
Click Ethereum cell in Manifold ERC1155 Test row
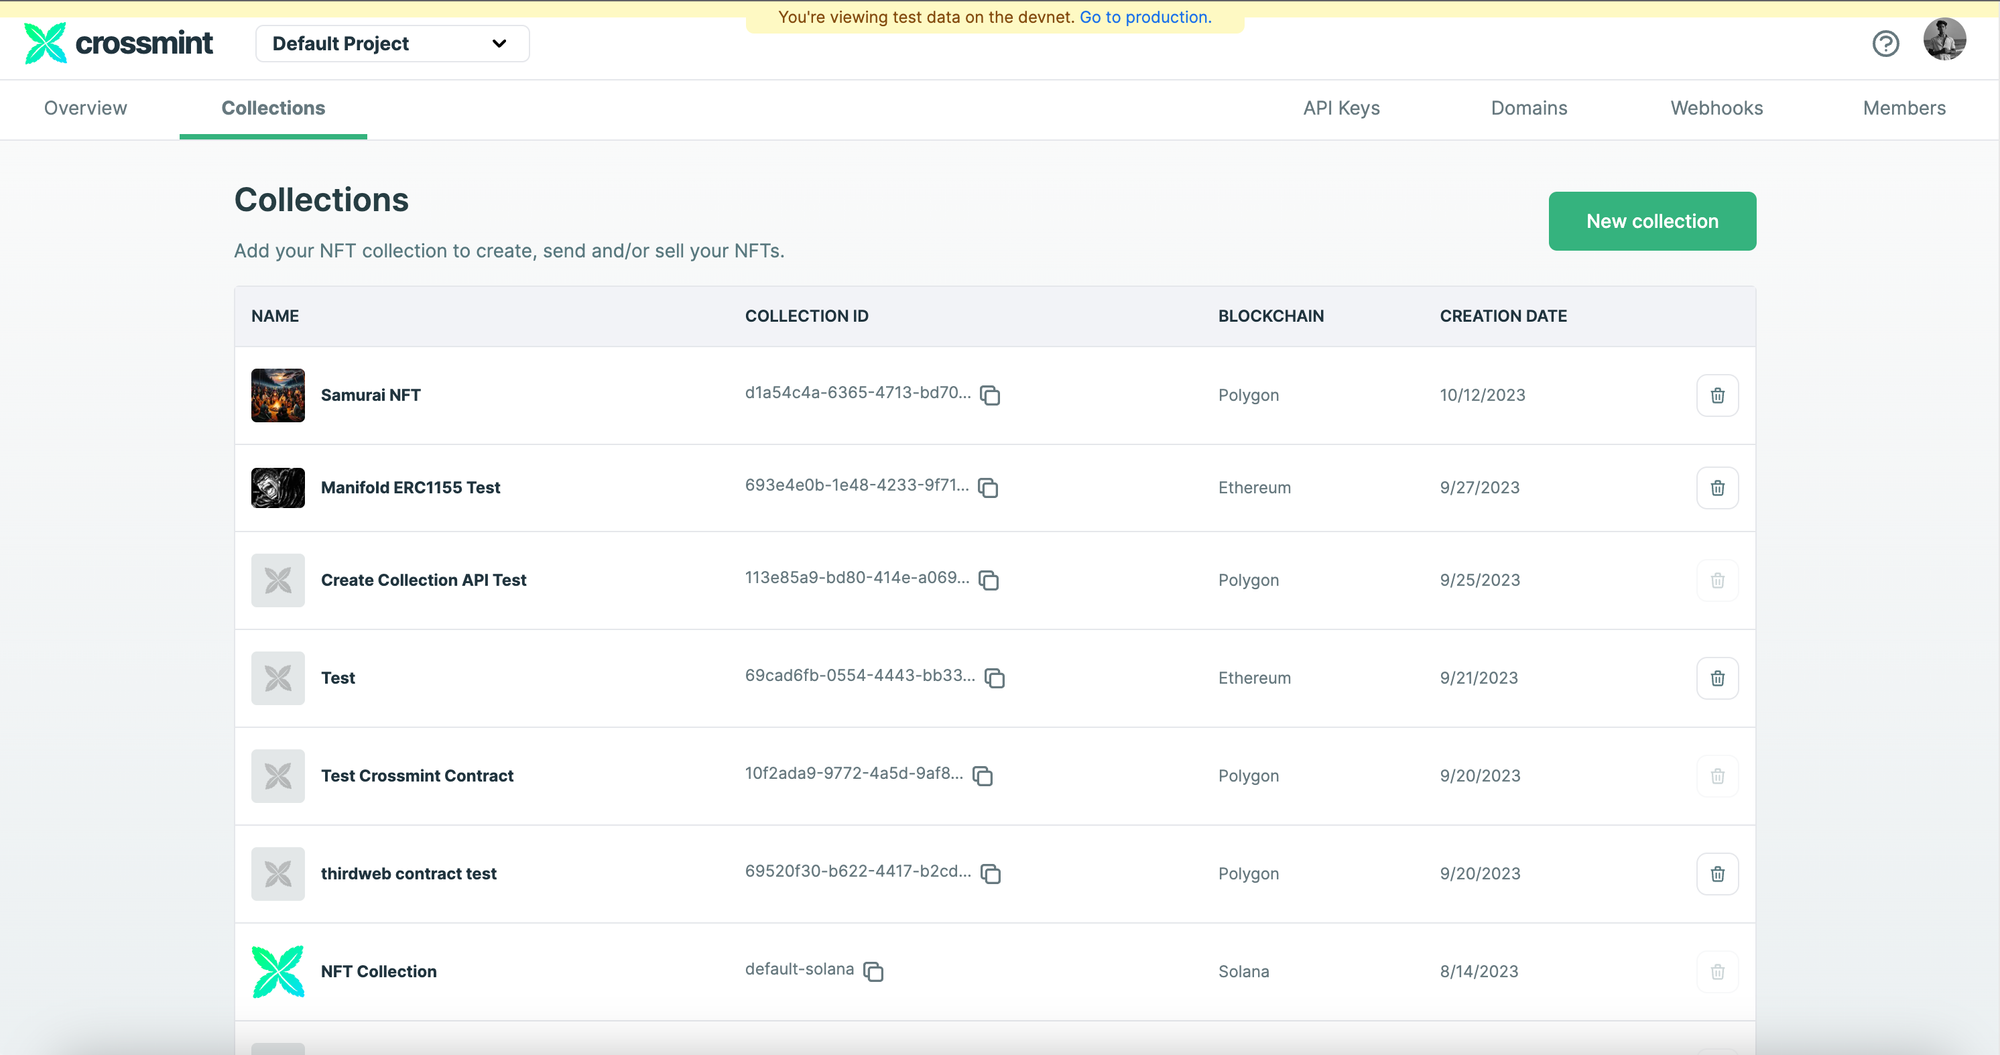(x=1255, y=488)
